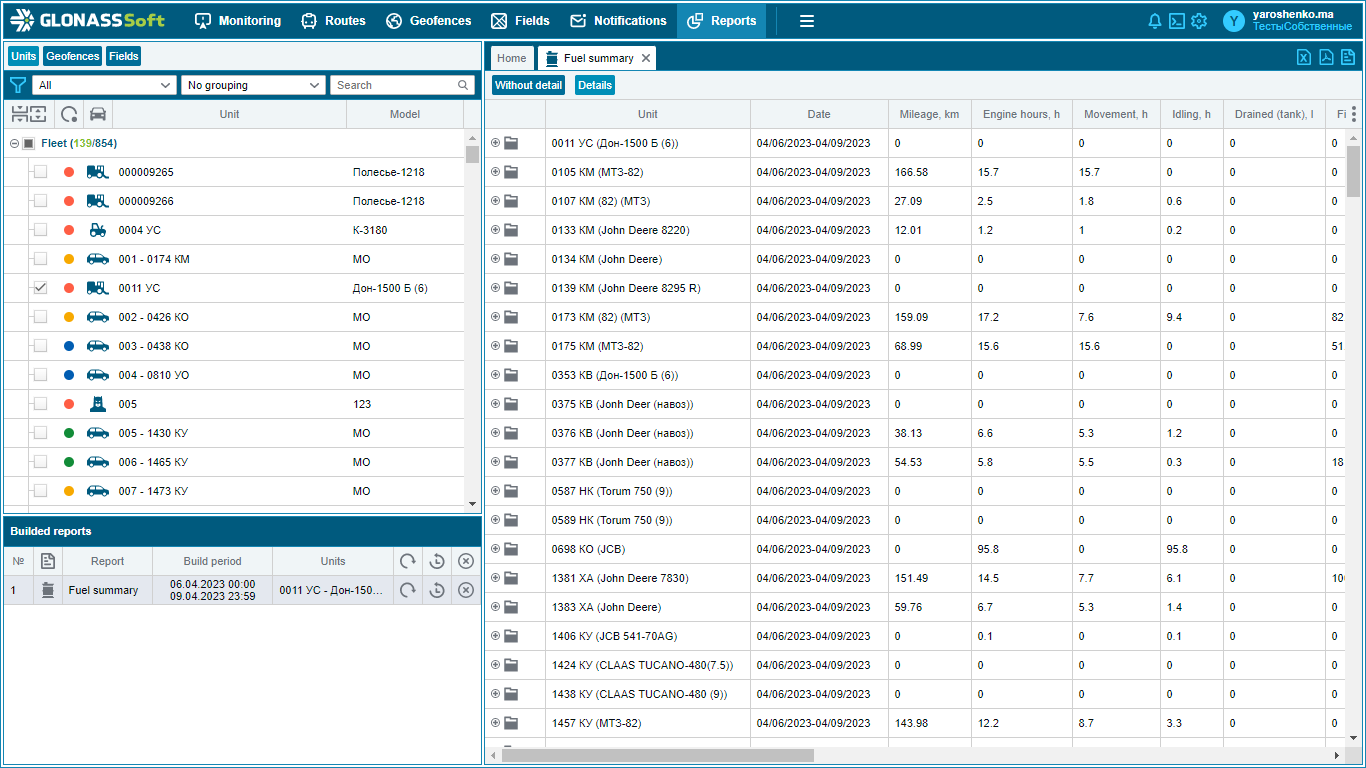The width and height of the screenshot is (1366, 768).
Task: Close the Fuel summary tab
Action: [646, 58]
